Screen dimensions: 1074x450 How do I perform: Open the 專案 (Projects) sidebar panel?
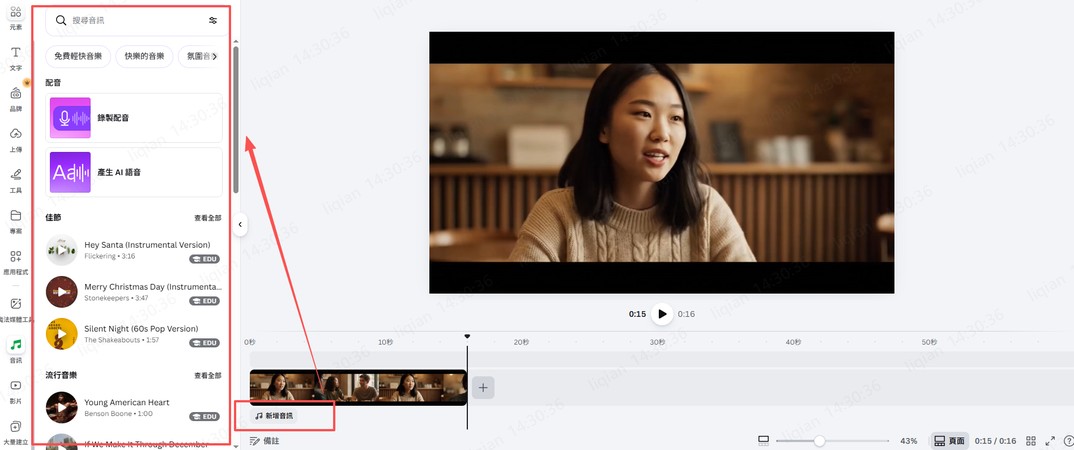(16, 221)
